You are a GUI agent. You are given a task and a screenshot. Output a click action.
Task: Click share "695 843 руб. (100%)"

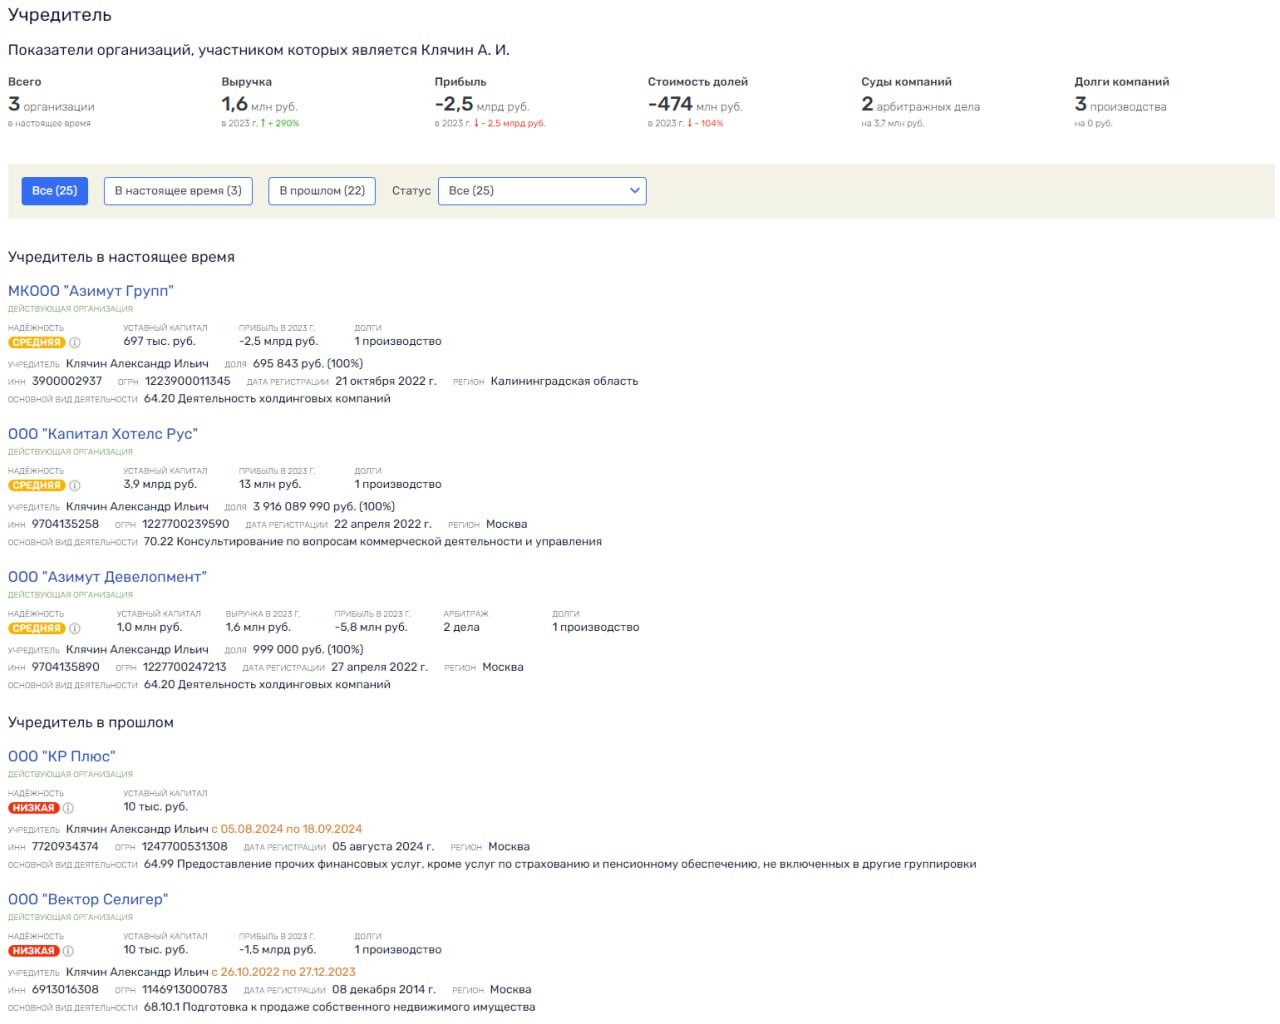(x=308, y=363)
